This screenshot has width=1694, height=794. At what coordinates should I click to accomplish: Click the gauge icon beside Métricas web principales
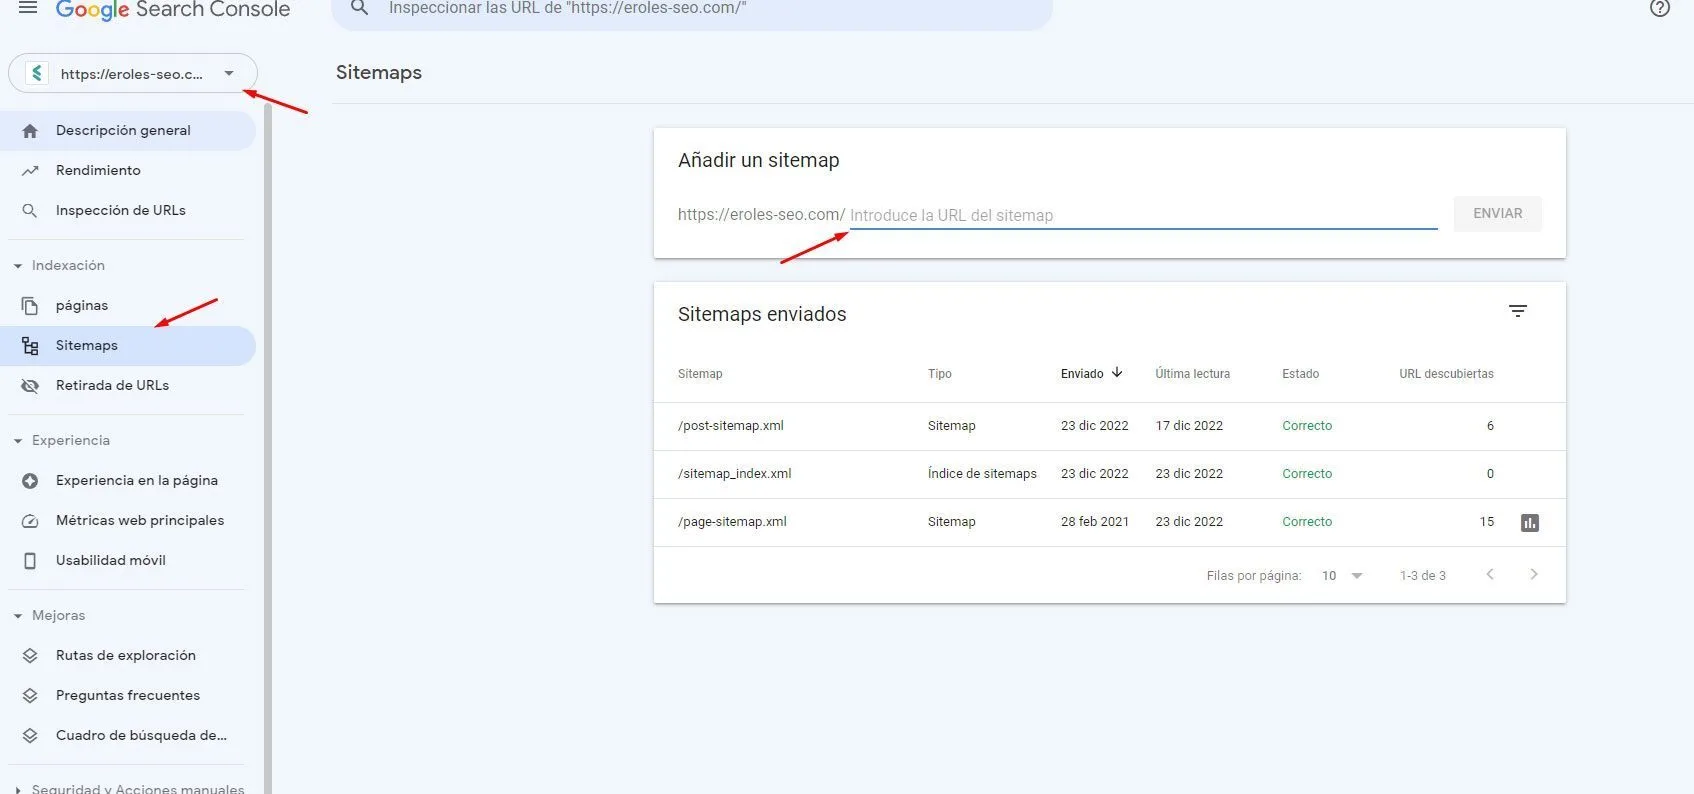30,521
